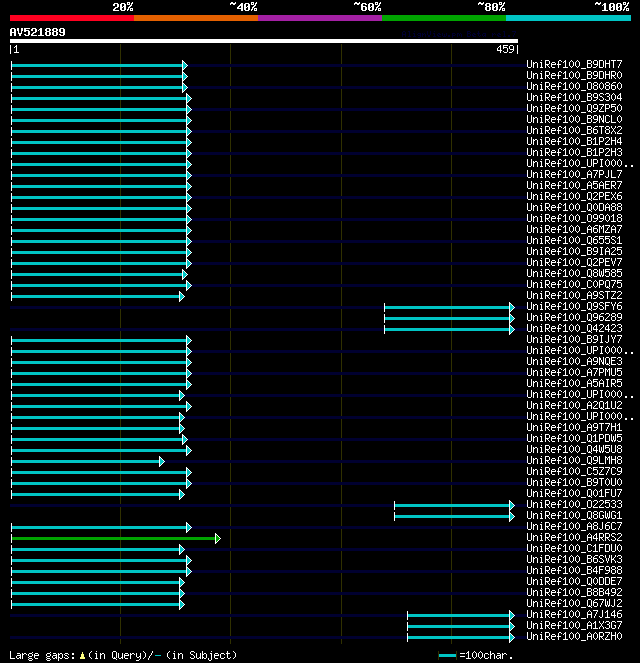
Task: Click alignment bar of hit A7J146
Action: 461,615
